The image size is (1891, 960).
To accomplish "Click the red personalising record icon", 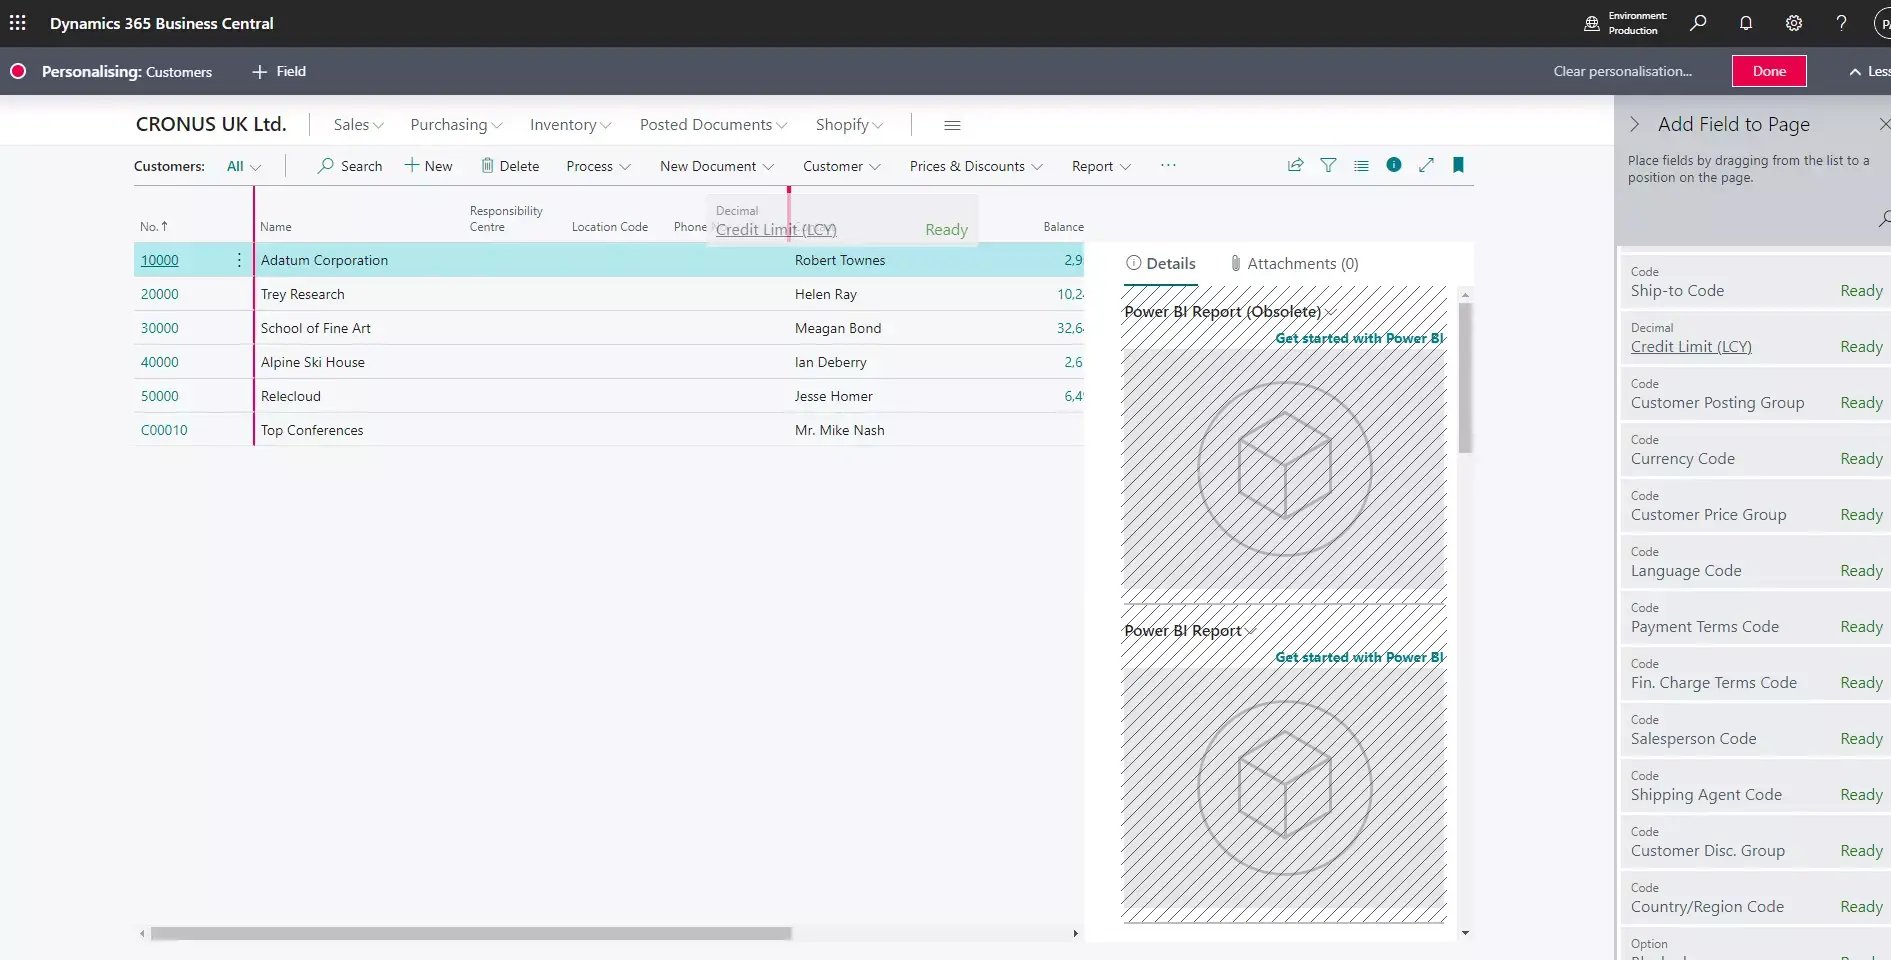I will (x=18, y=71).
